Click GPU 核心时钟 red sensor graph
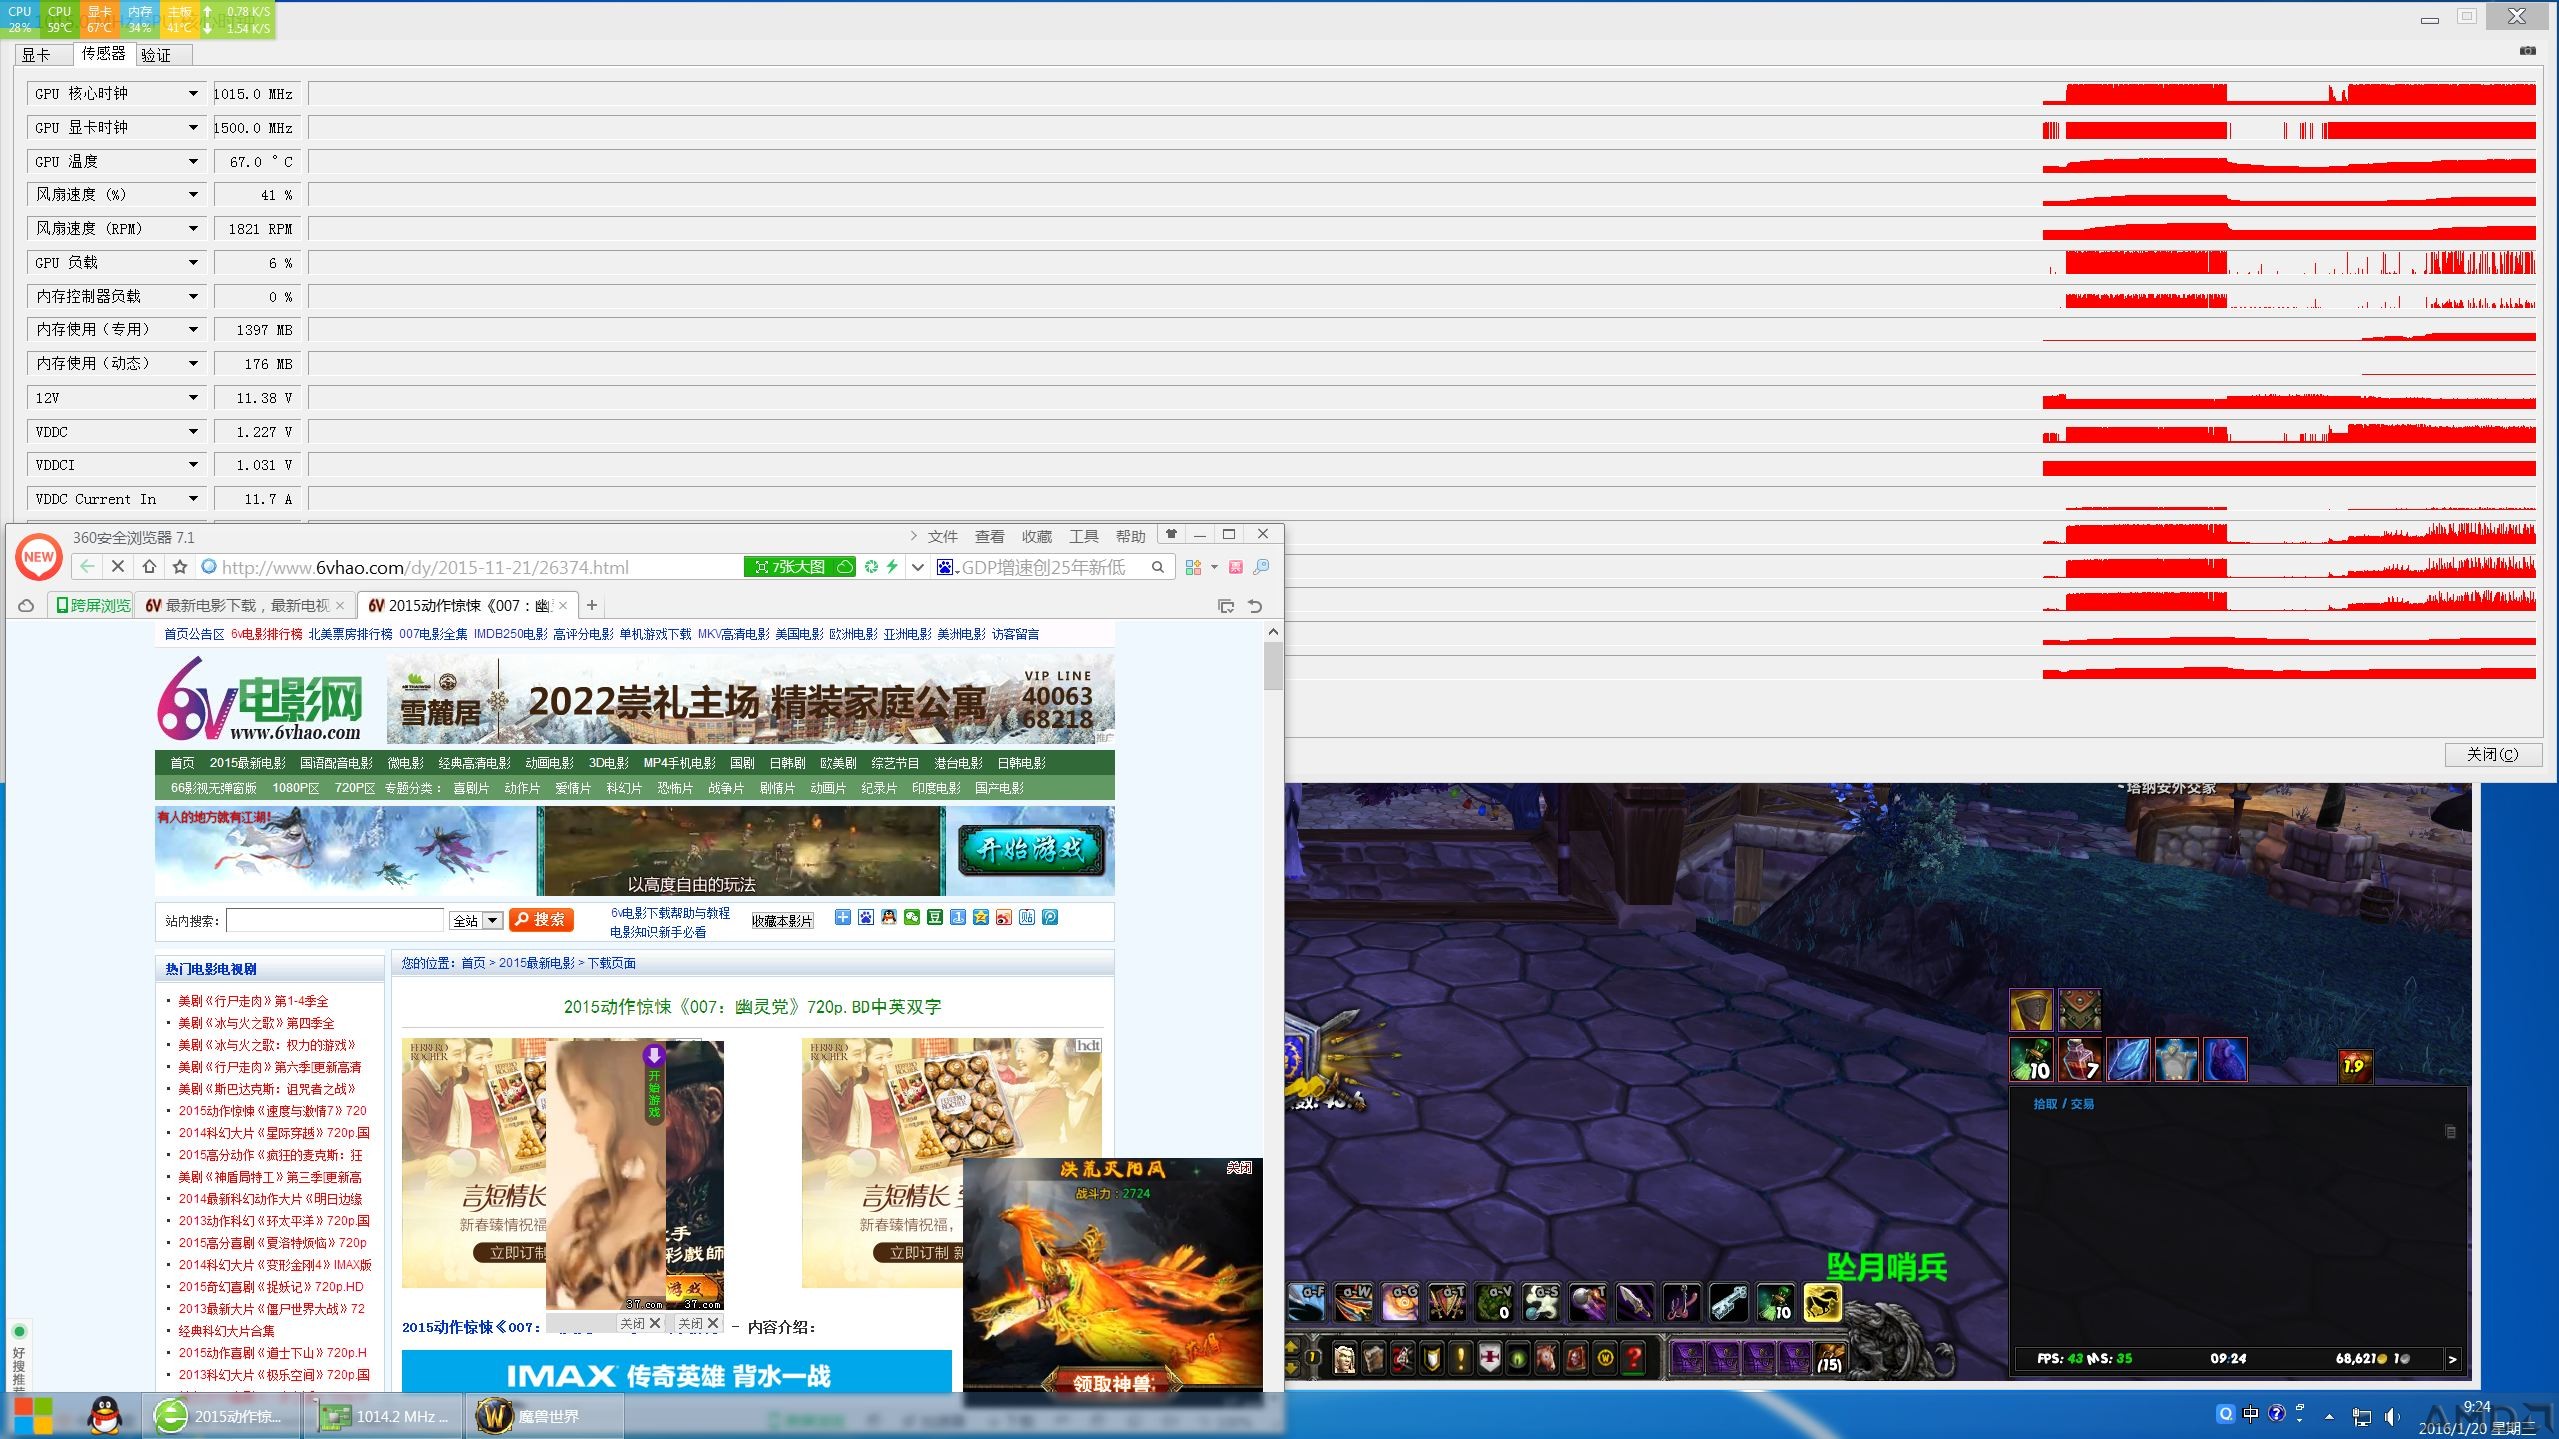 point(1422,94)
